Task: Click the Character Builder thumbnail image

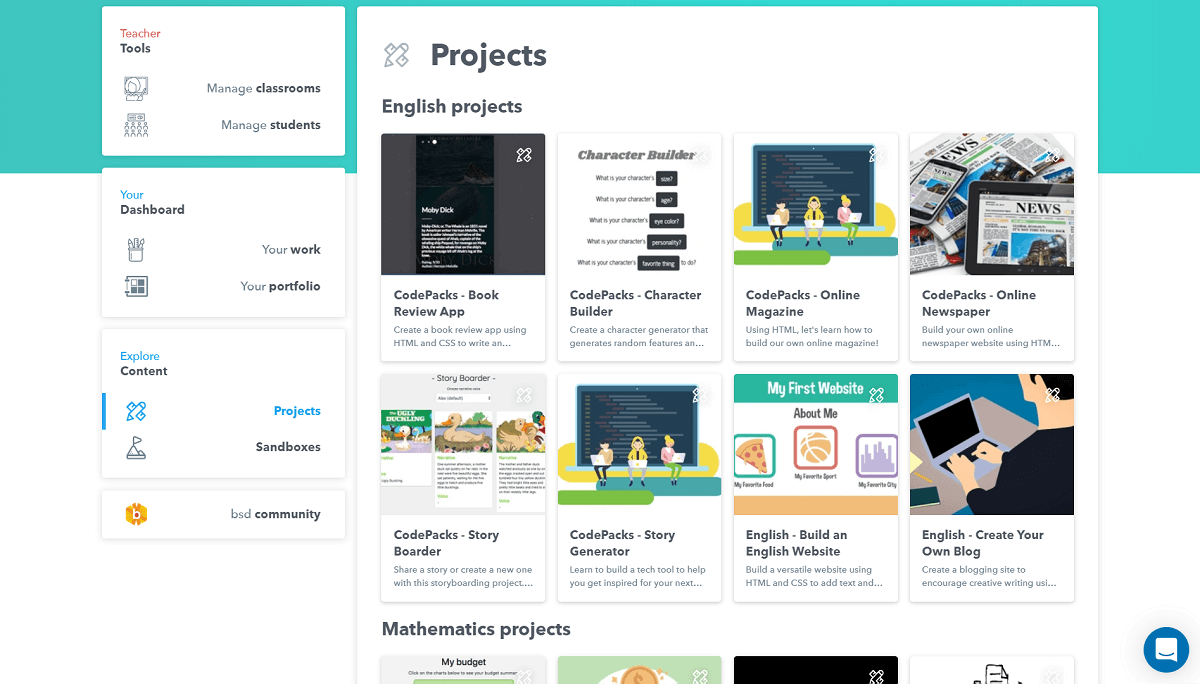Action: click(639, 204)
